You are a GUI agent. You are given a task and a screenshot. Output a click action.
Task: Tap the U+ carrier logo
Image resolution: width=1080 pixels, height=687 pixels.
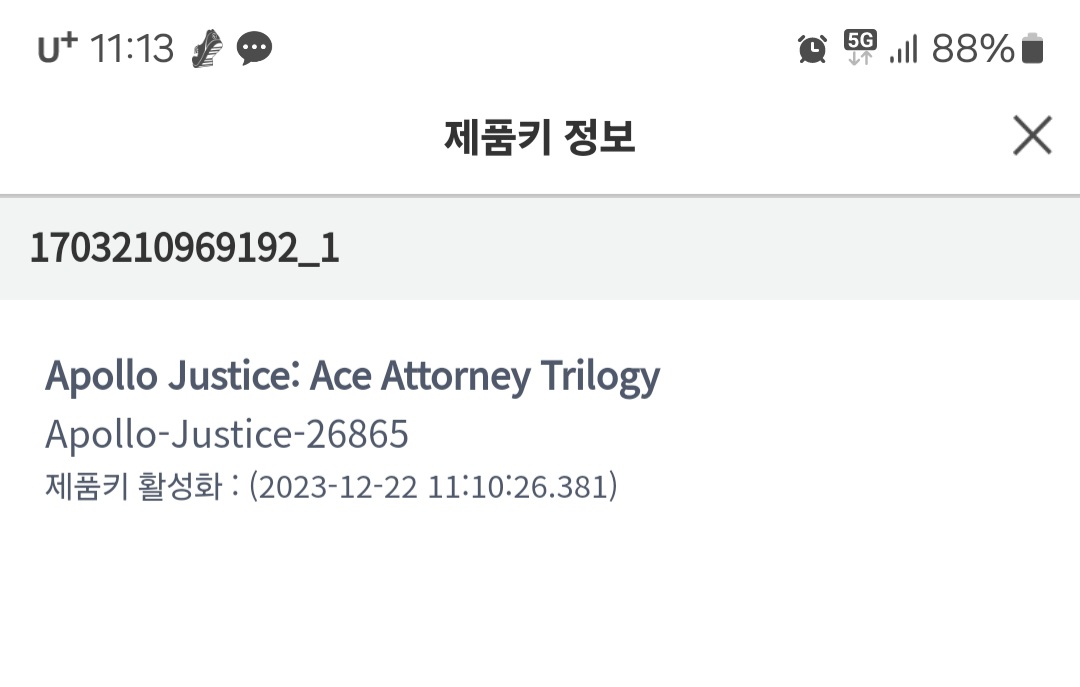(57, 48)
